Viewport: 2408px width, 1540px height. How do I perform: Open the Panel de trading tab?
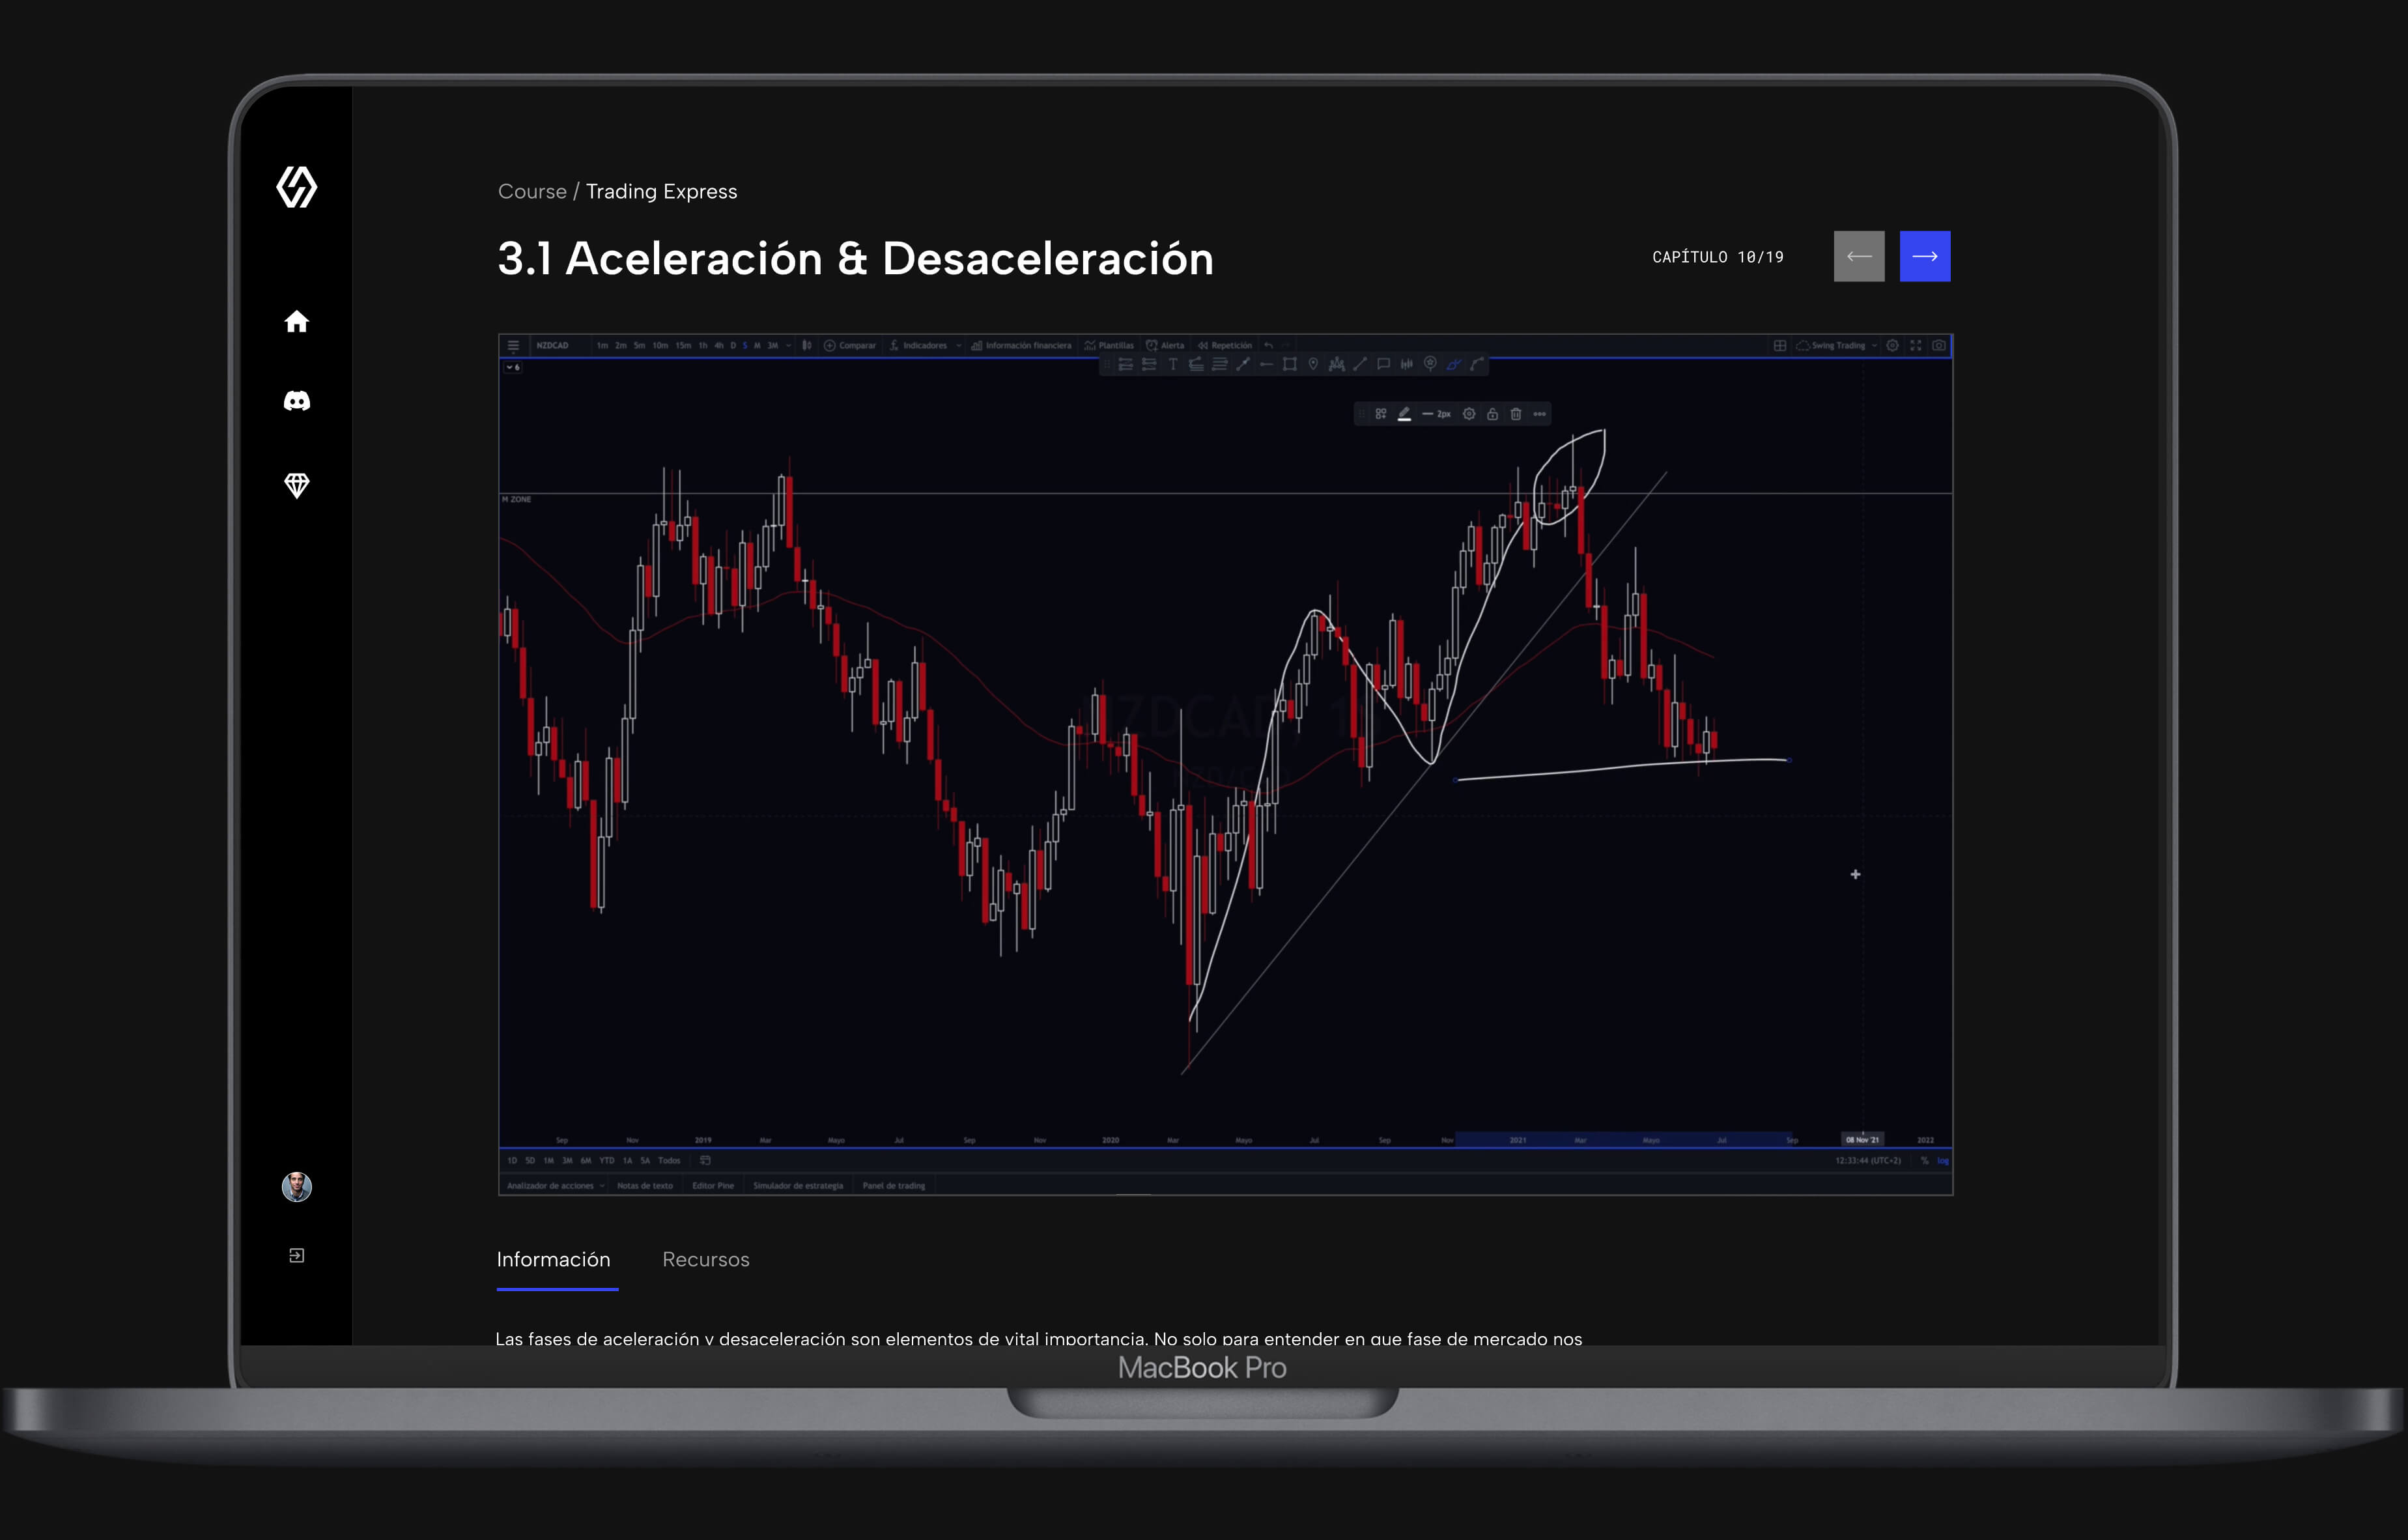point(894,1185)
